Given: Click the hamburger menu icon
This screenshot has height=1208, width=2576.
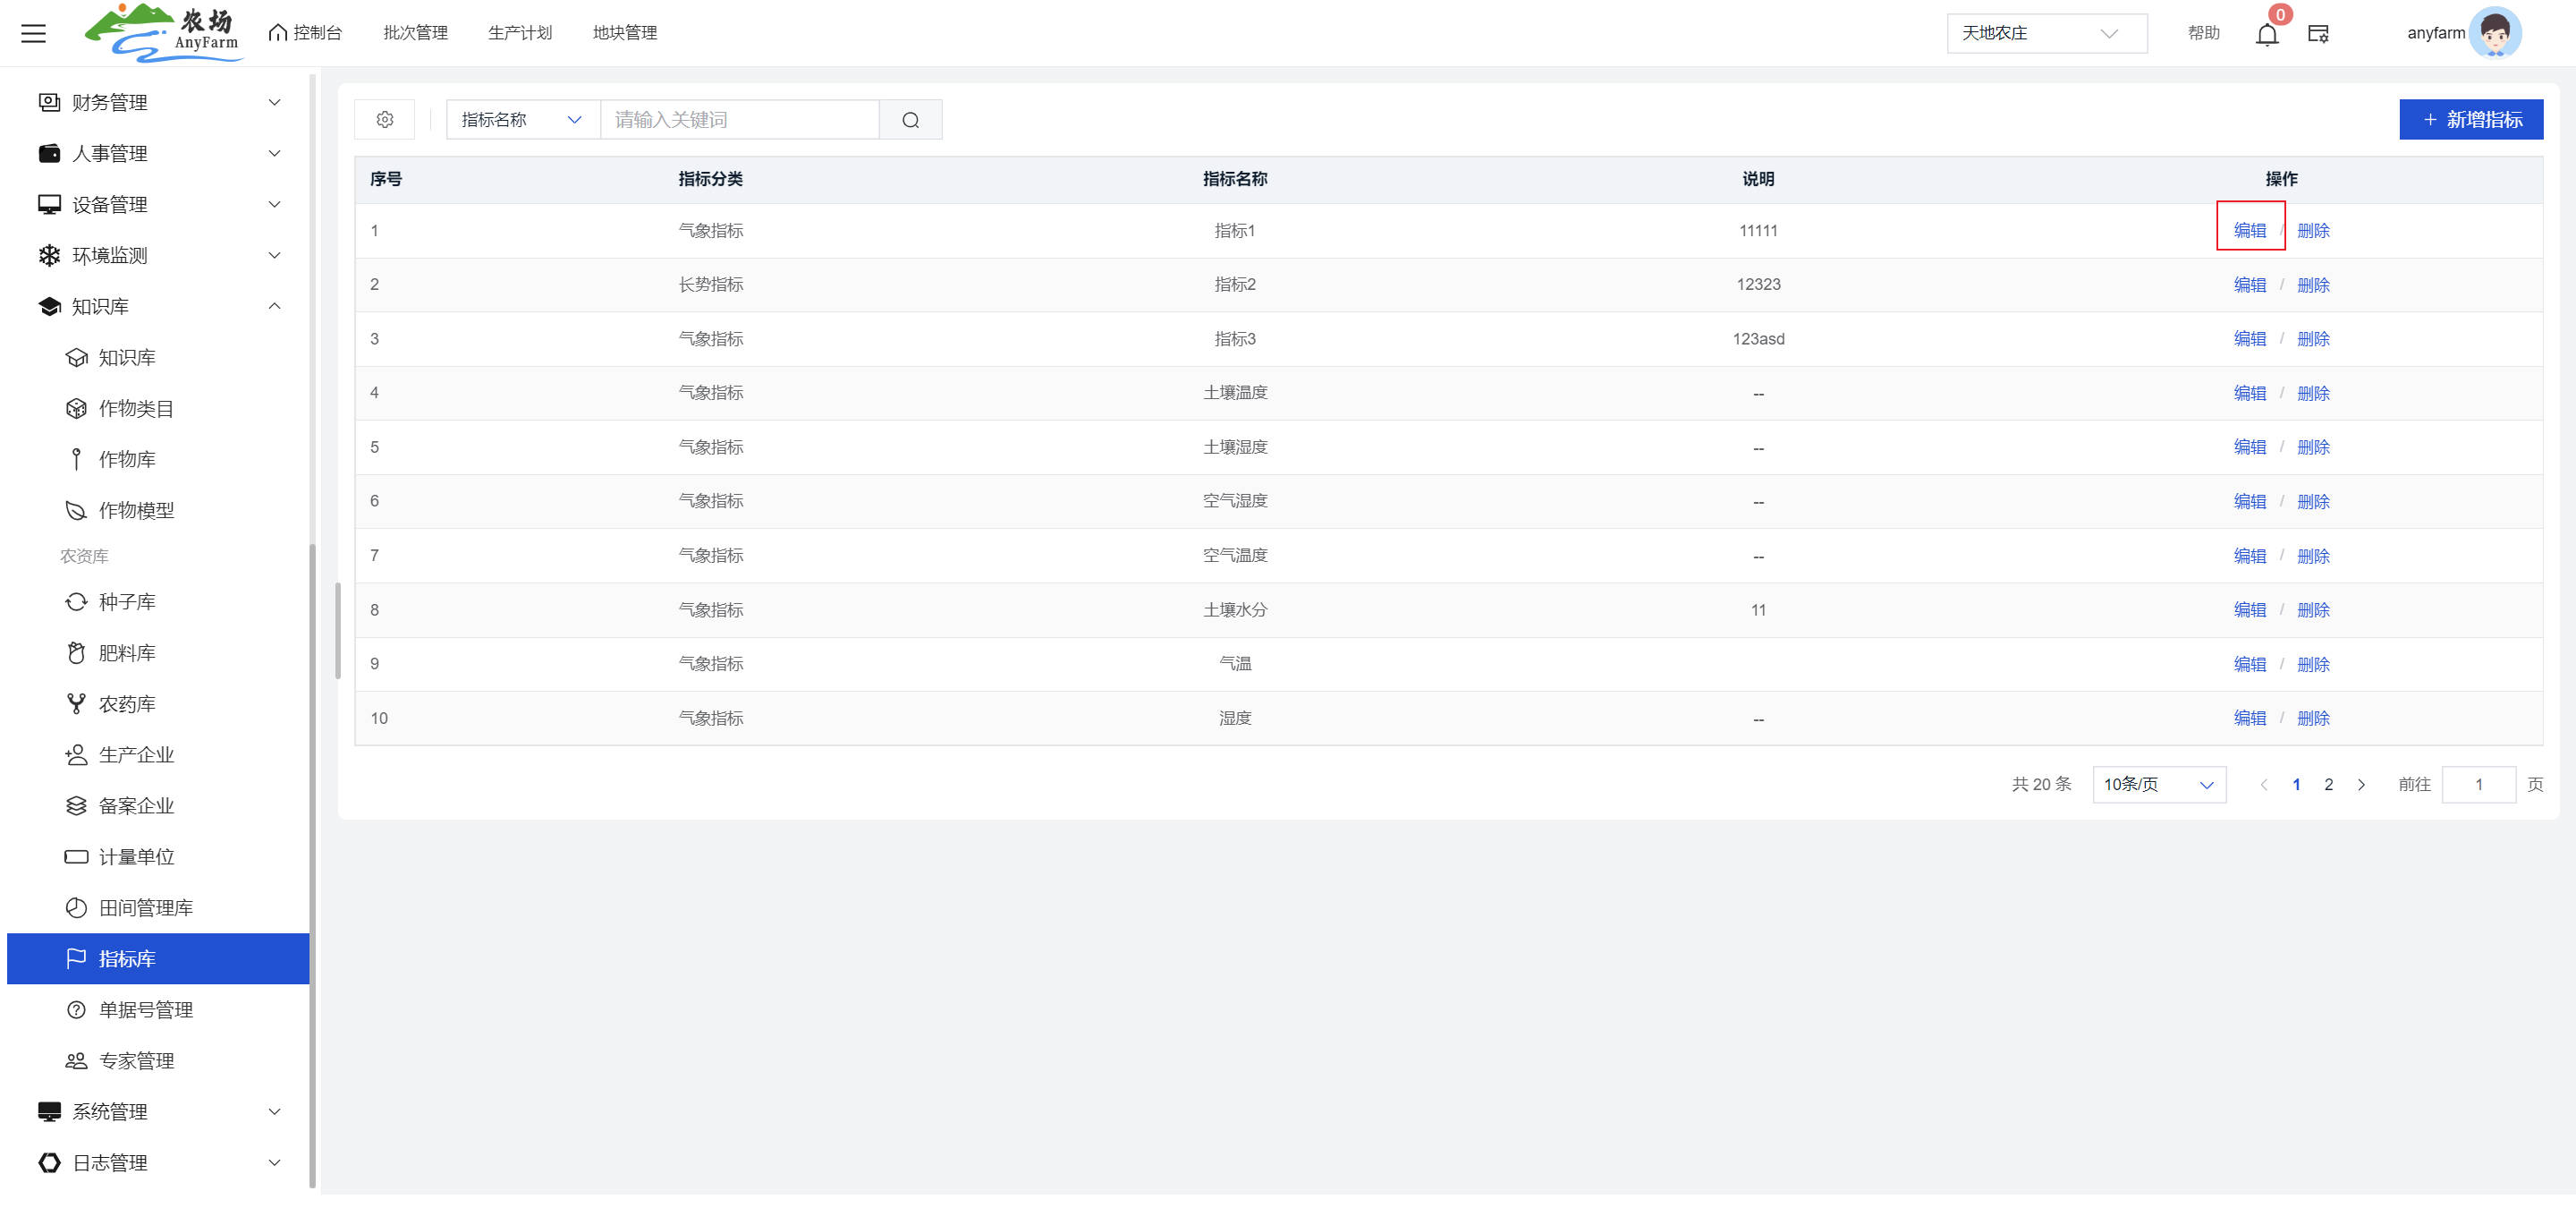Looking at the screenshot, I should 33,33.
